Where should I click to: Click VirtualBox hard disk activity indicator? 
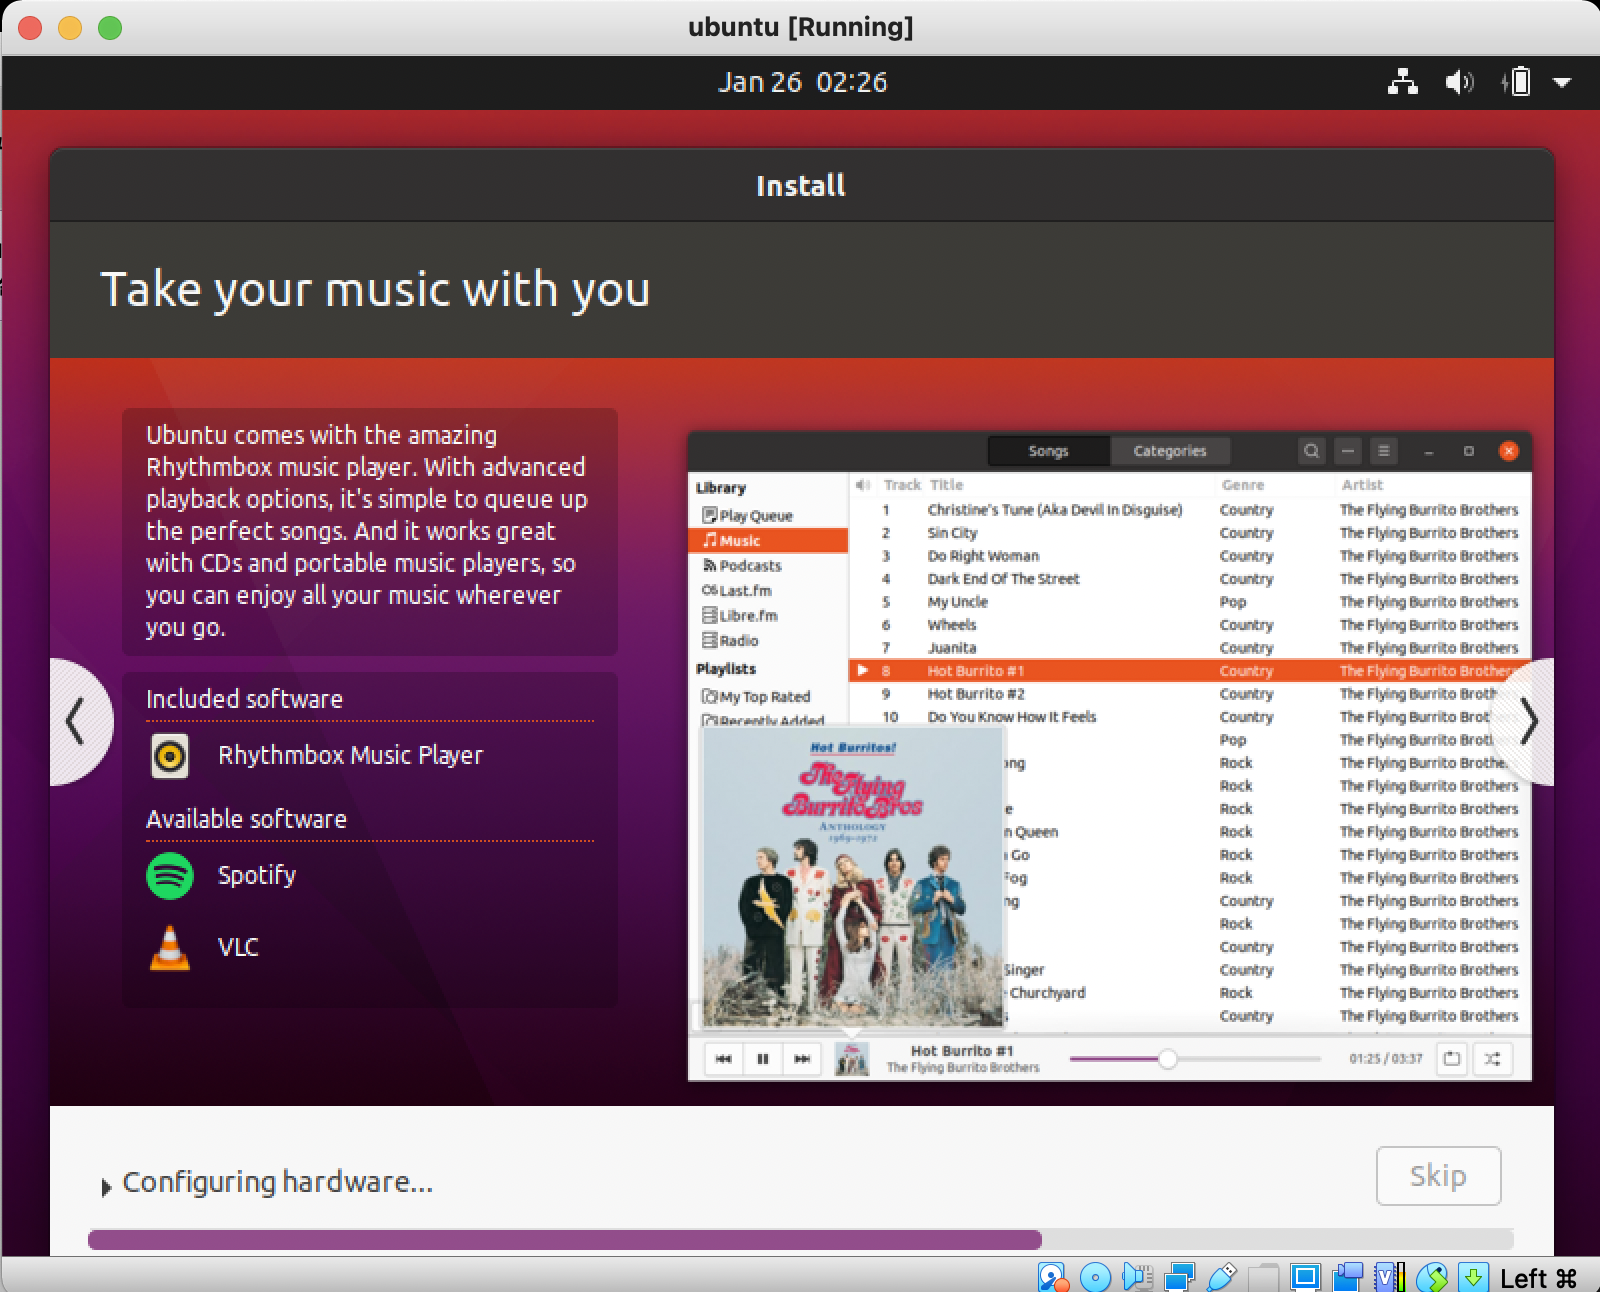(1052, 1277)
